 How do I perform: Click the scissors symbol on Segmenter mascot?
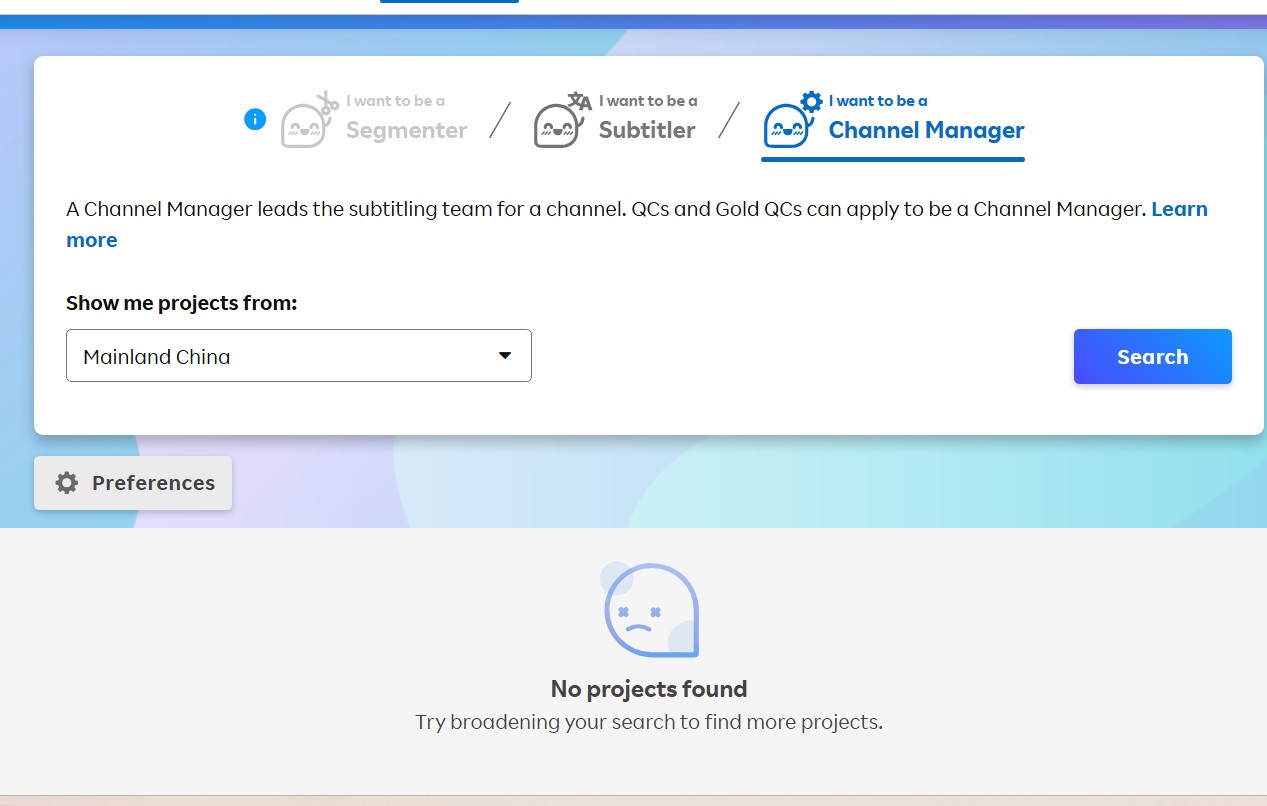pyautogui.click(x=328, y=102)
